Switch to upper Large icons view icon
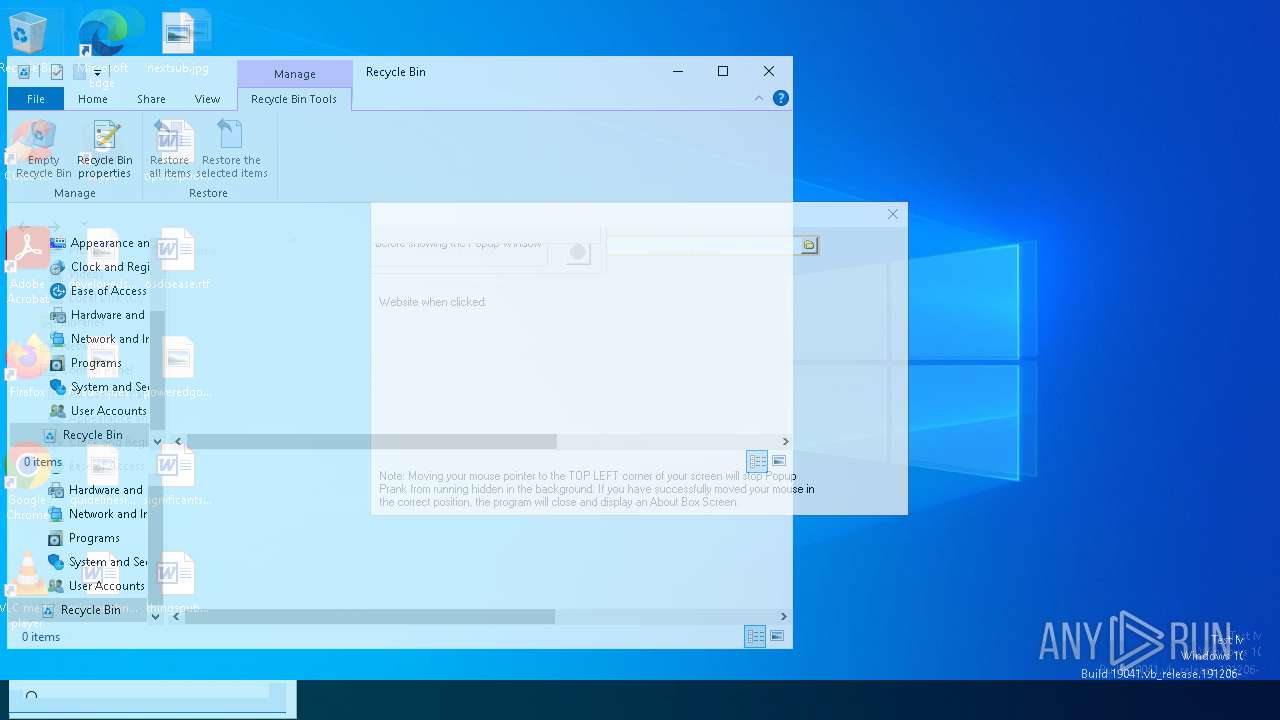This screenshot has width=1280, height=720. [779, 461]
